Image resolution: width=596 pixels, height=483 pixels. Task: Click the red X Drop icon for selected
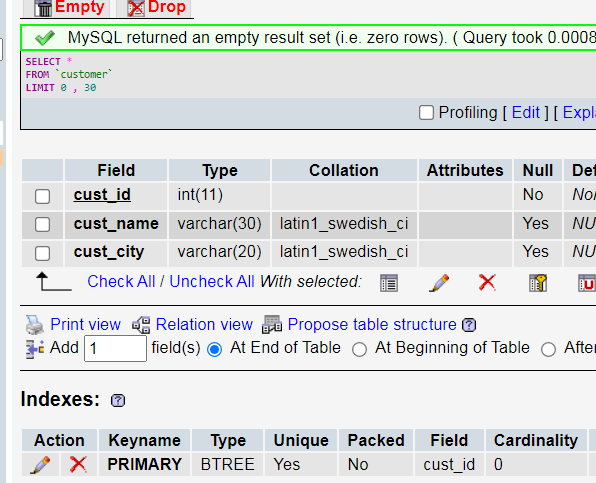487,283
